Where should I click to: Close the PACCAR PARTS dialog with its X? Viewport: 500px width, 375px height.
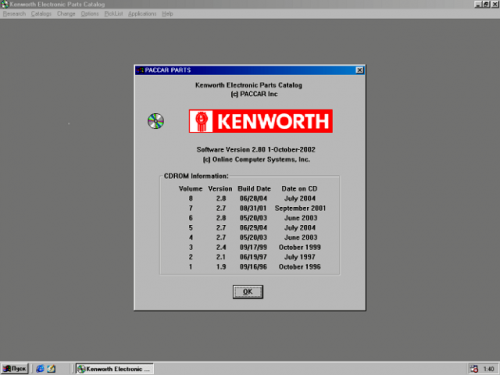359,70
